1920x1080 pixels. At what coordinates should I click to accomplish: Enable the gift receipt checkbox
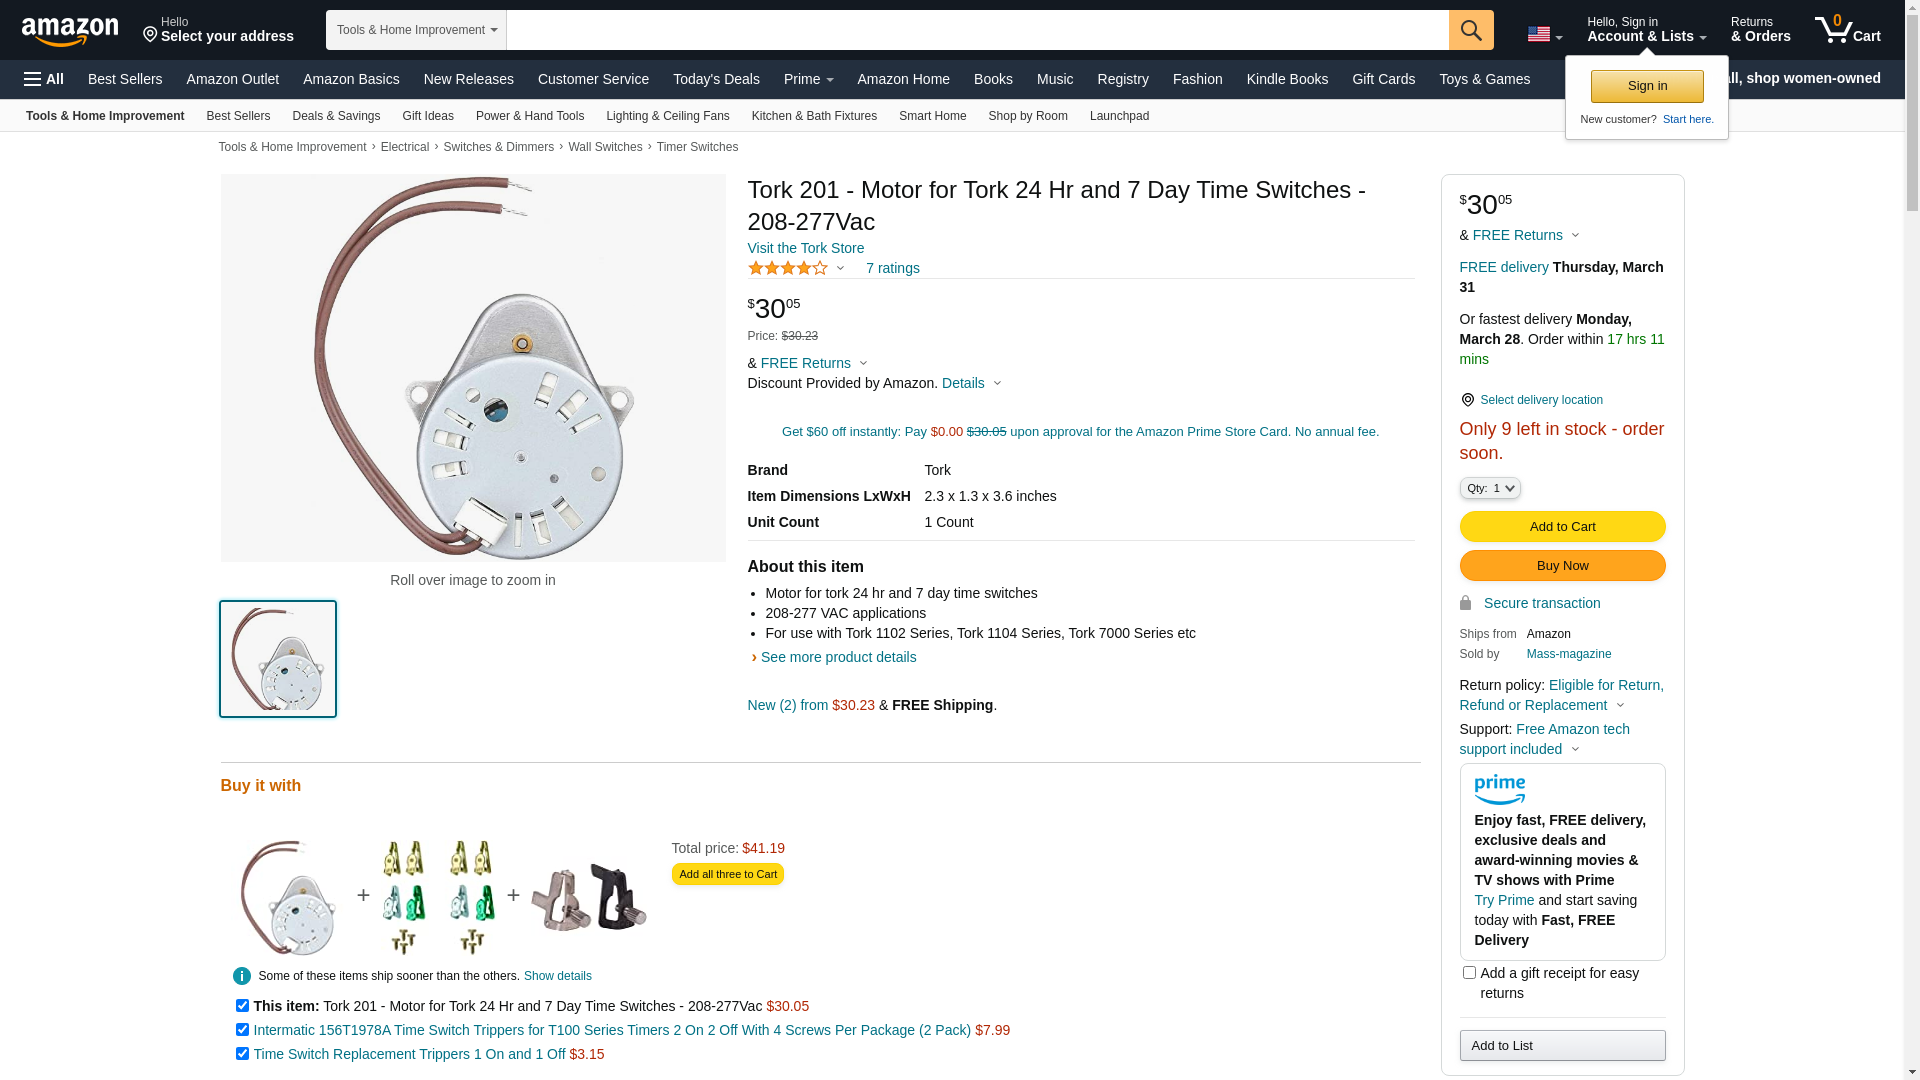tap(1469, 972)
